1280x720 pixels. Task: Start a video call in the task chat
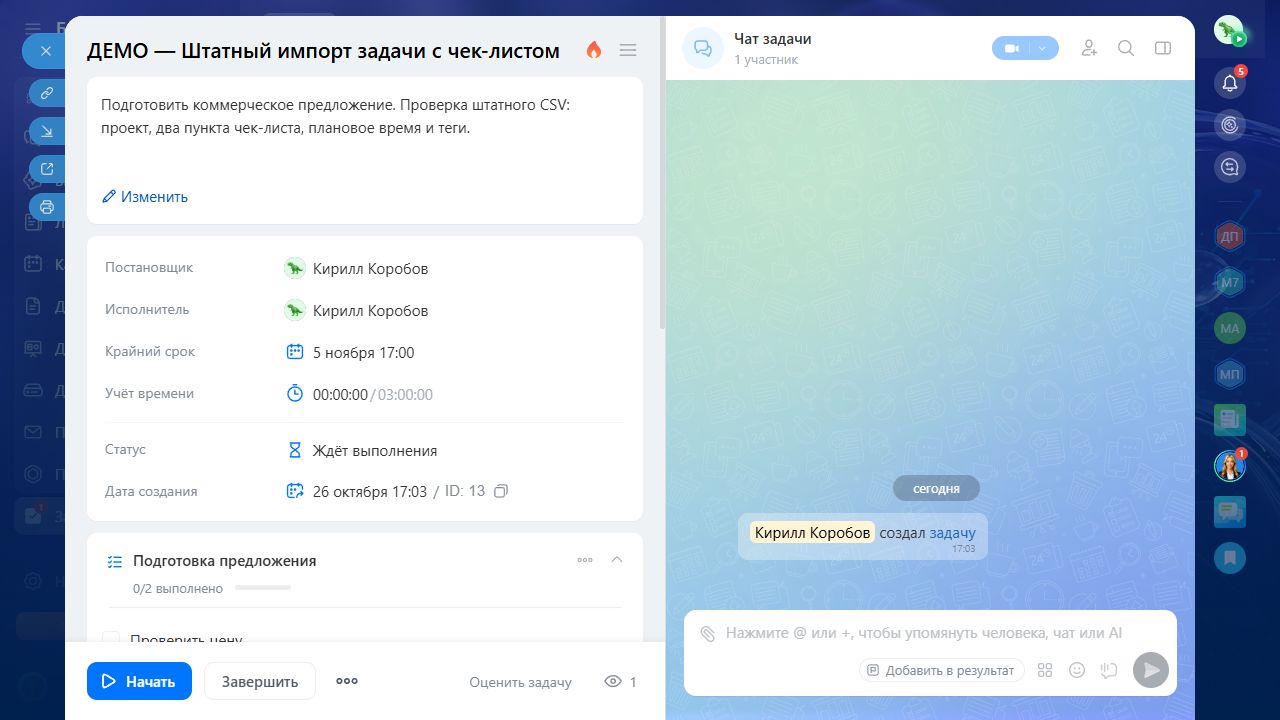pos(1011,48)
